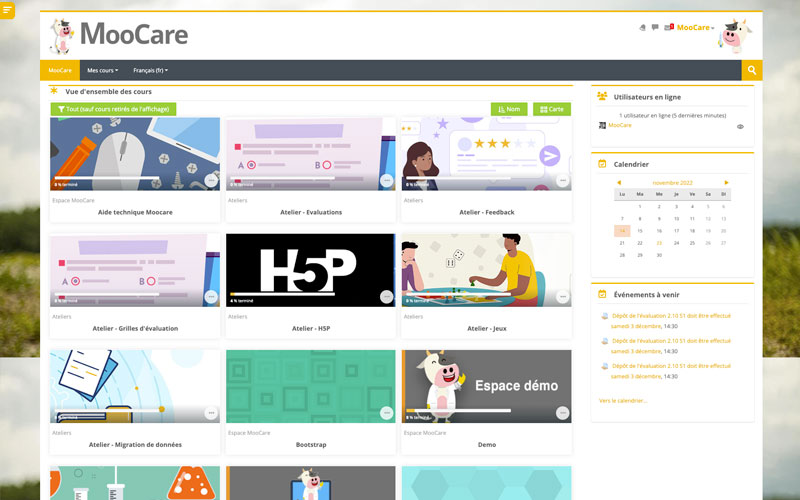Click the MooCare user link in online users

click(x=619, y=126)
